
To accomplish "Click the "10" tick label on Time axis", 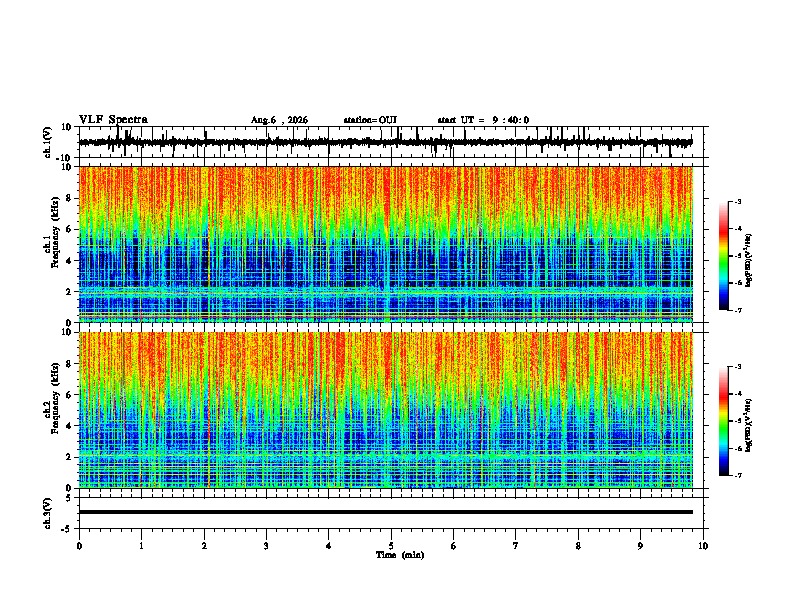I will [x=703, y=546].
